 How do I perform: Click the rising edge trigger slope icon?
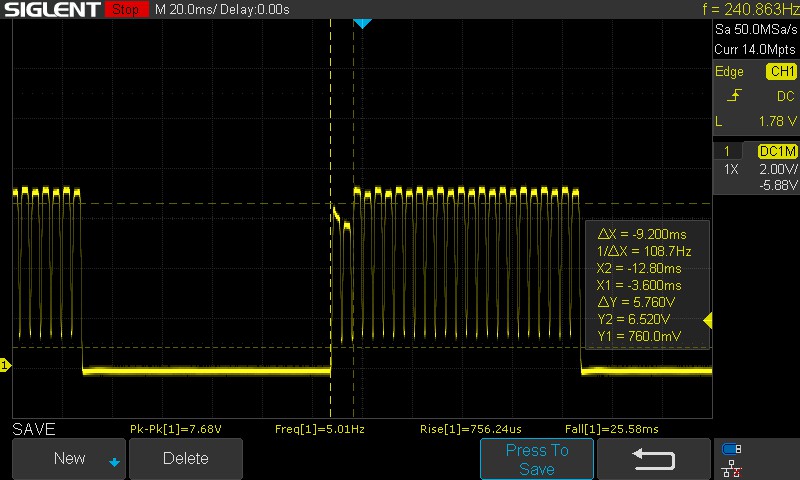(x=735, y=96)
